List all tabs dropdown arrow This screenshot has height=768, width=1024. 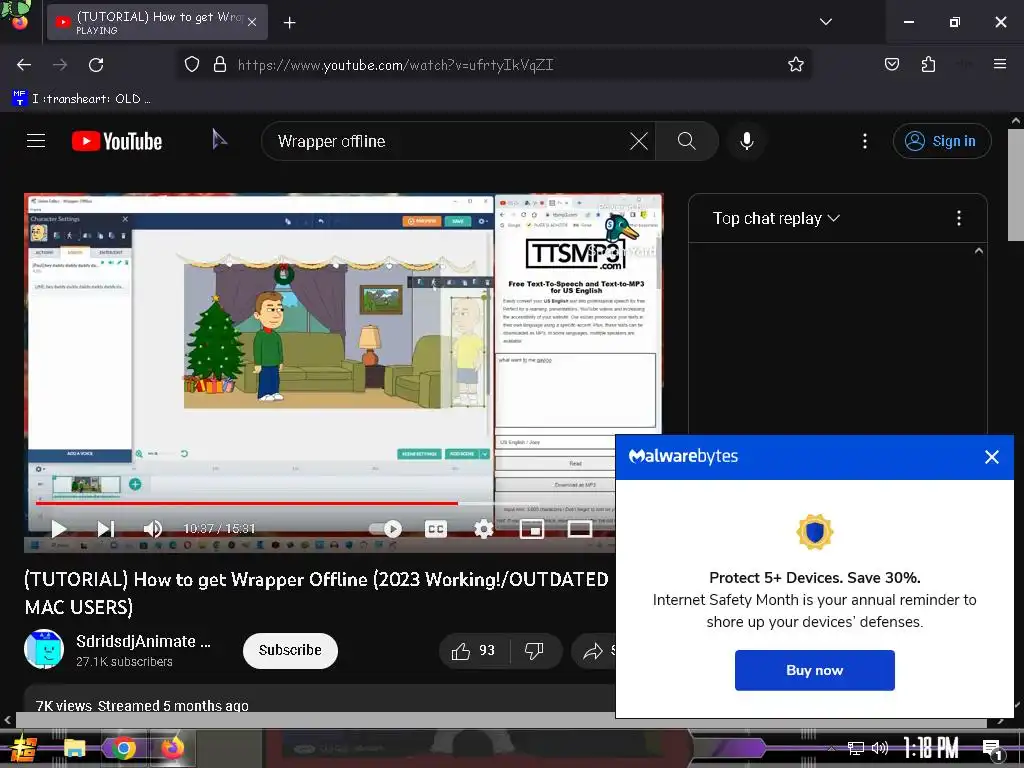(x=825, y=22)
